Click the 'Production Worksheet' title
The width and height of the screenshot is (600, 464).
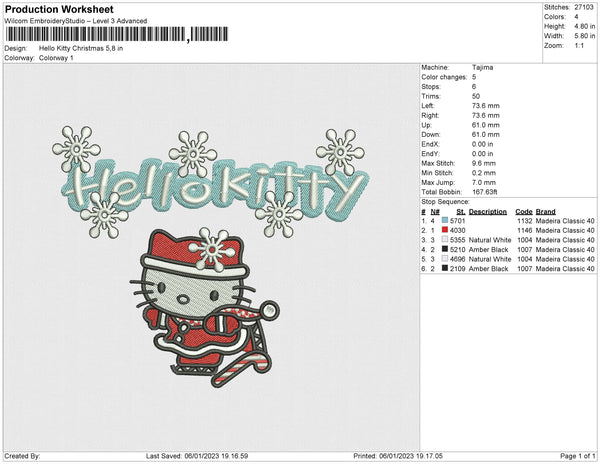click(59, 9)
